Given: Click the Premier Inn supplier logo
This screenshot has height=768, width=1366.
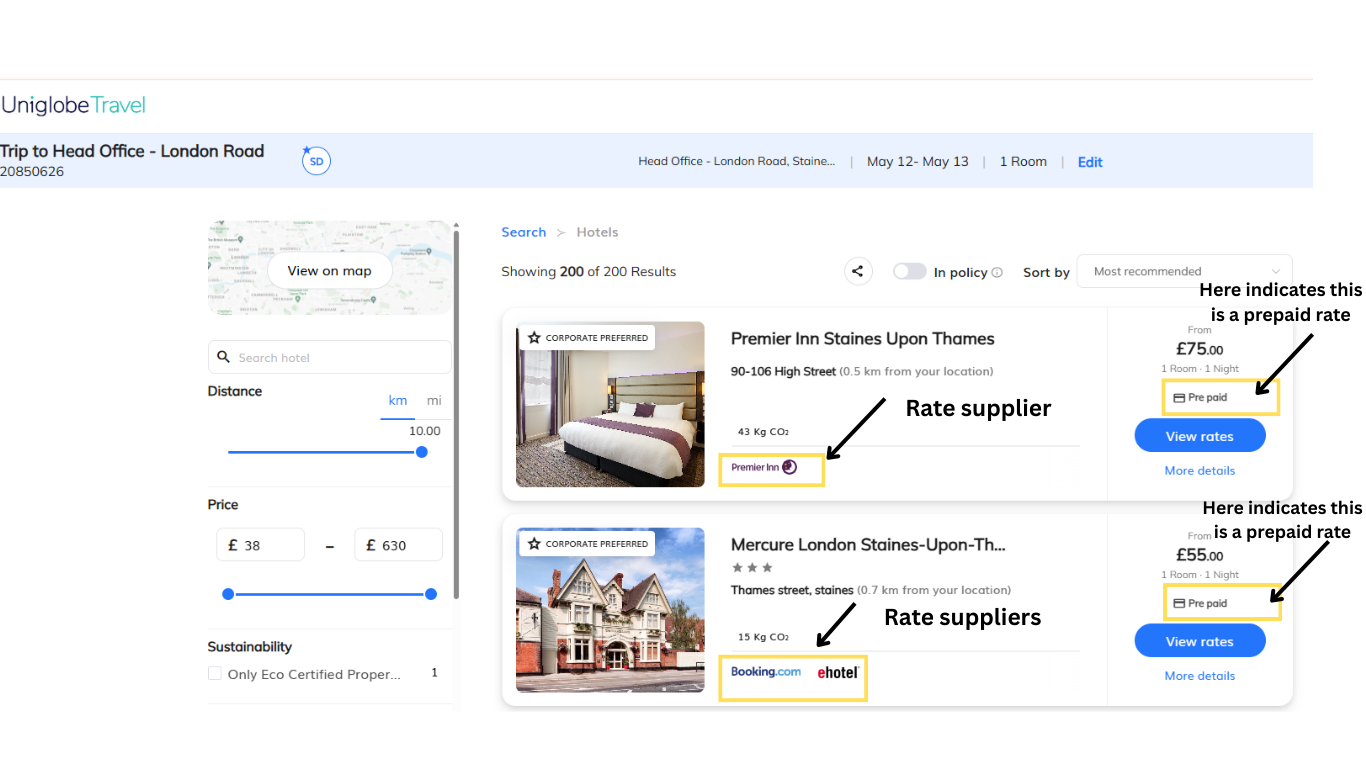Looking at the screenshot, I should pyautogui.click(x=764, y=467).
